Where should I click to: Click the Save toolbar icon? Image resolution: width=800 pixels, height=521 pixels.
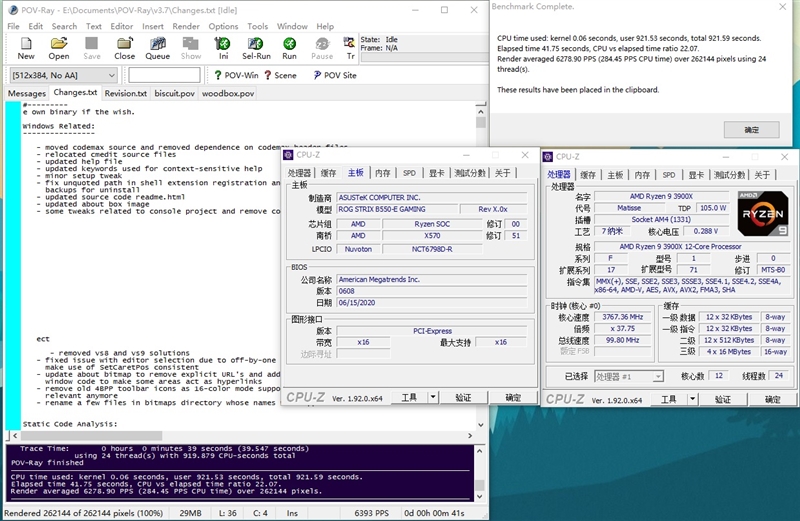click(x=92, y=48)
